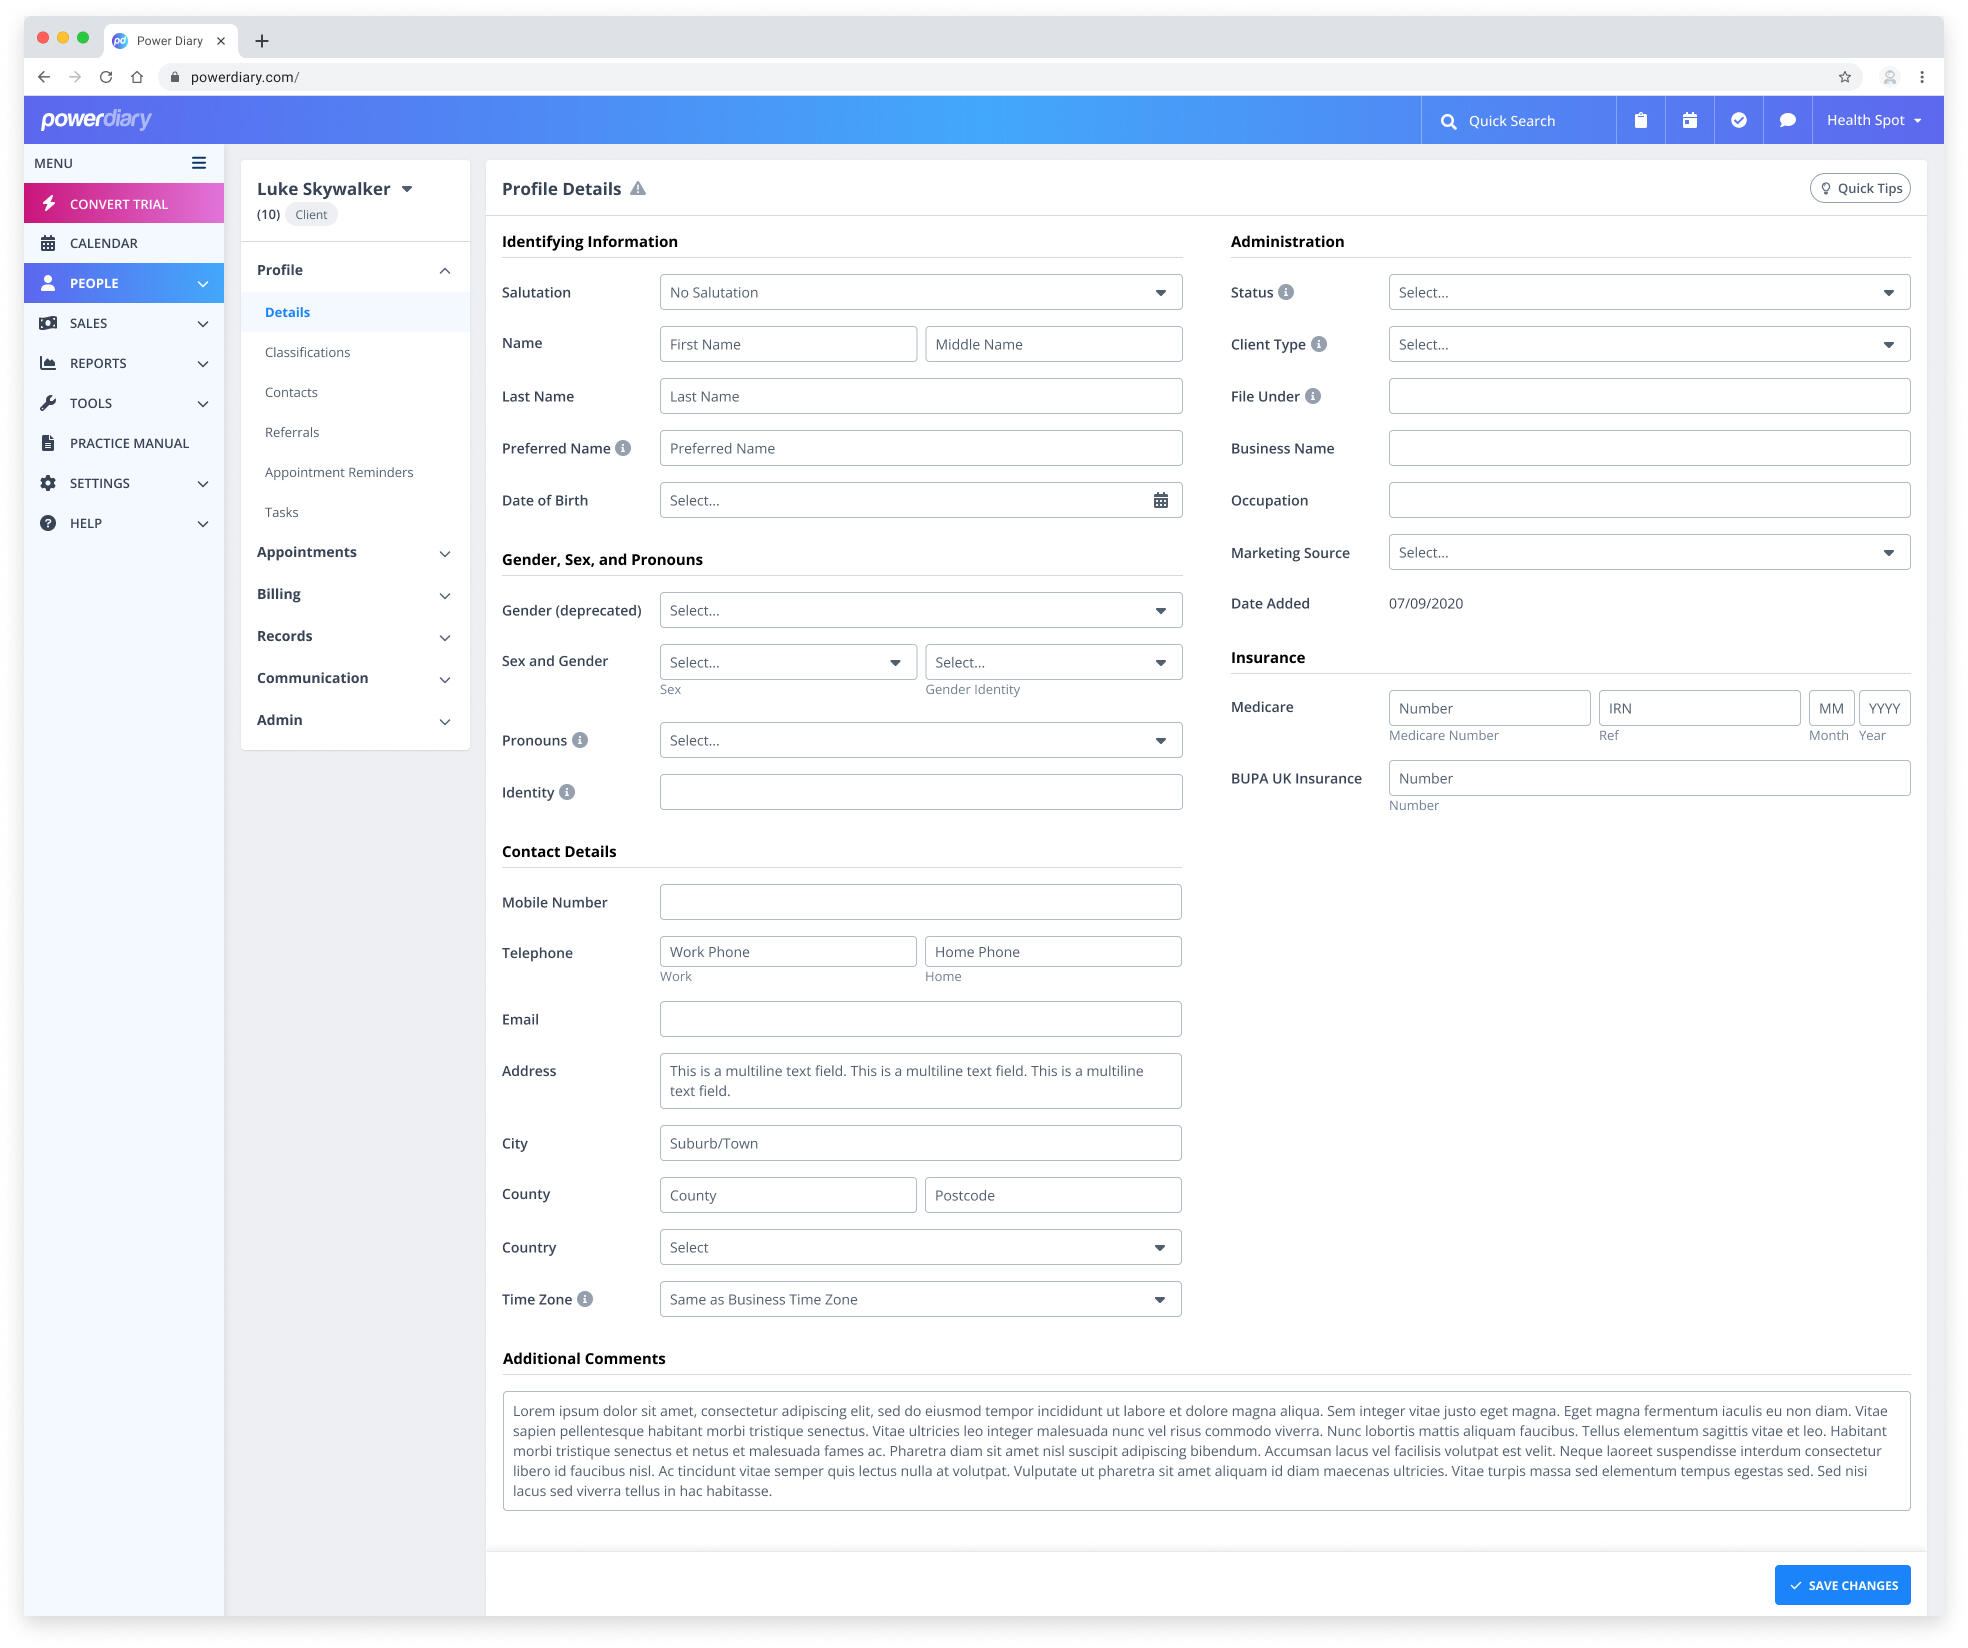Image resolution: width=1968 pixels, height=1648 pixels.
Task: Click the Profile Details warning triangle icon
Action: coord(638,189)
